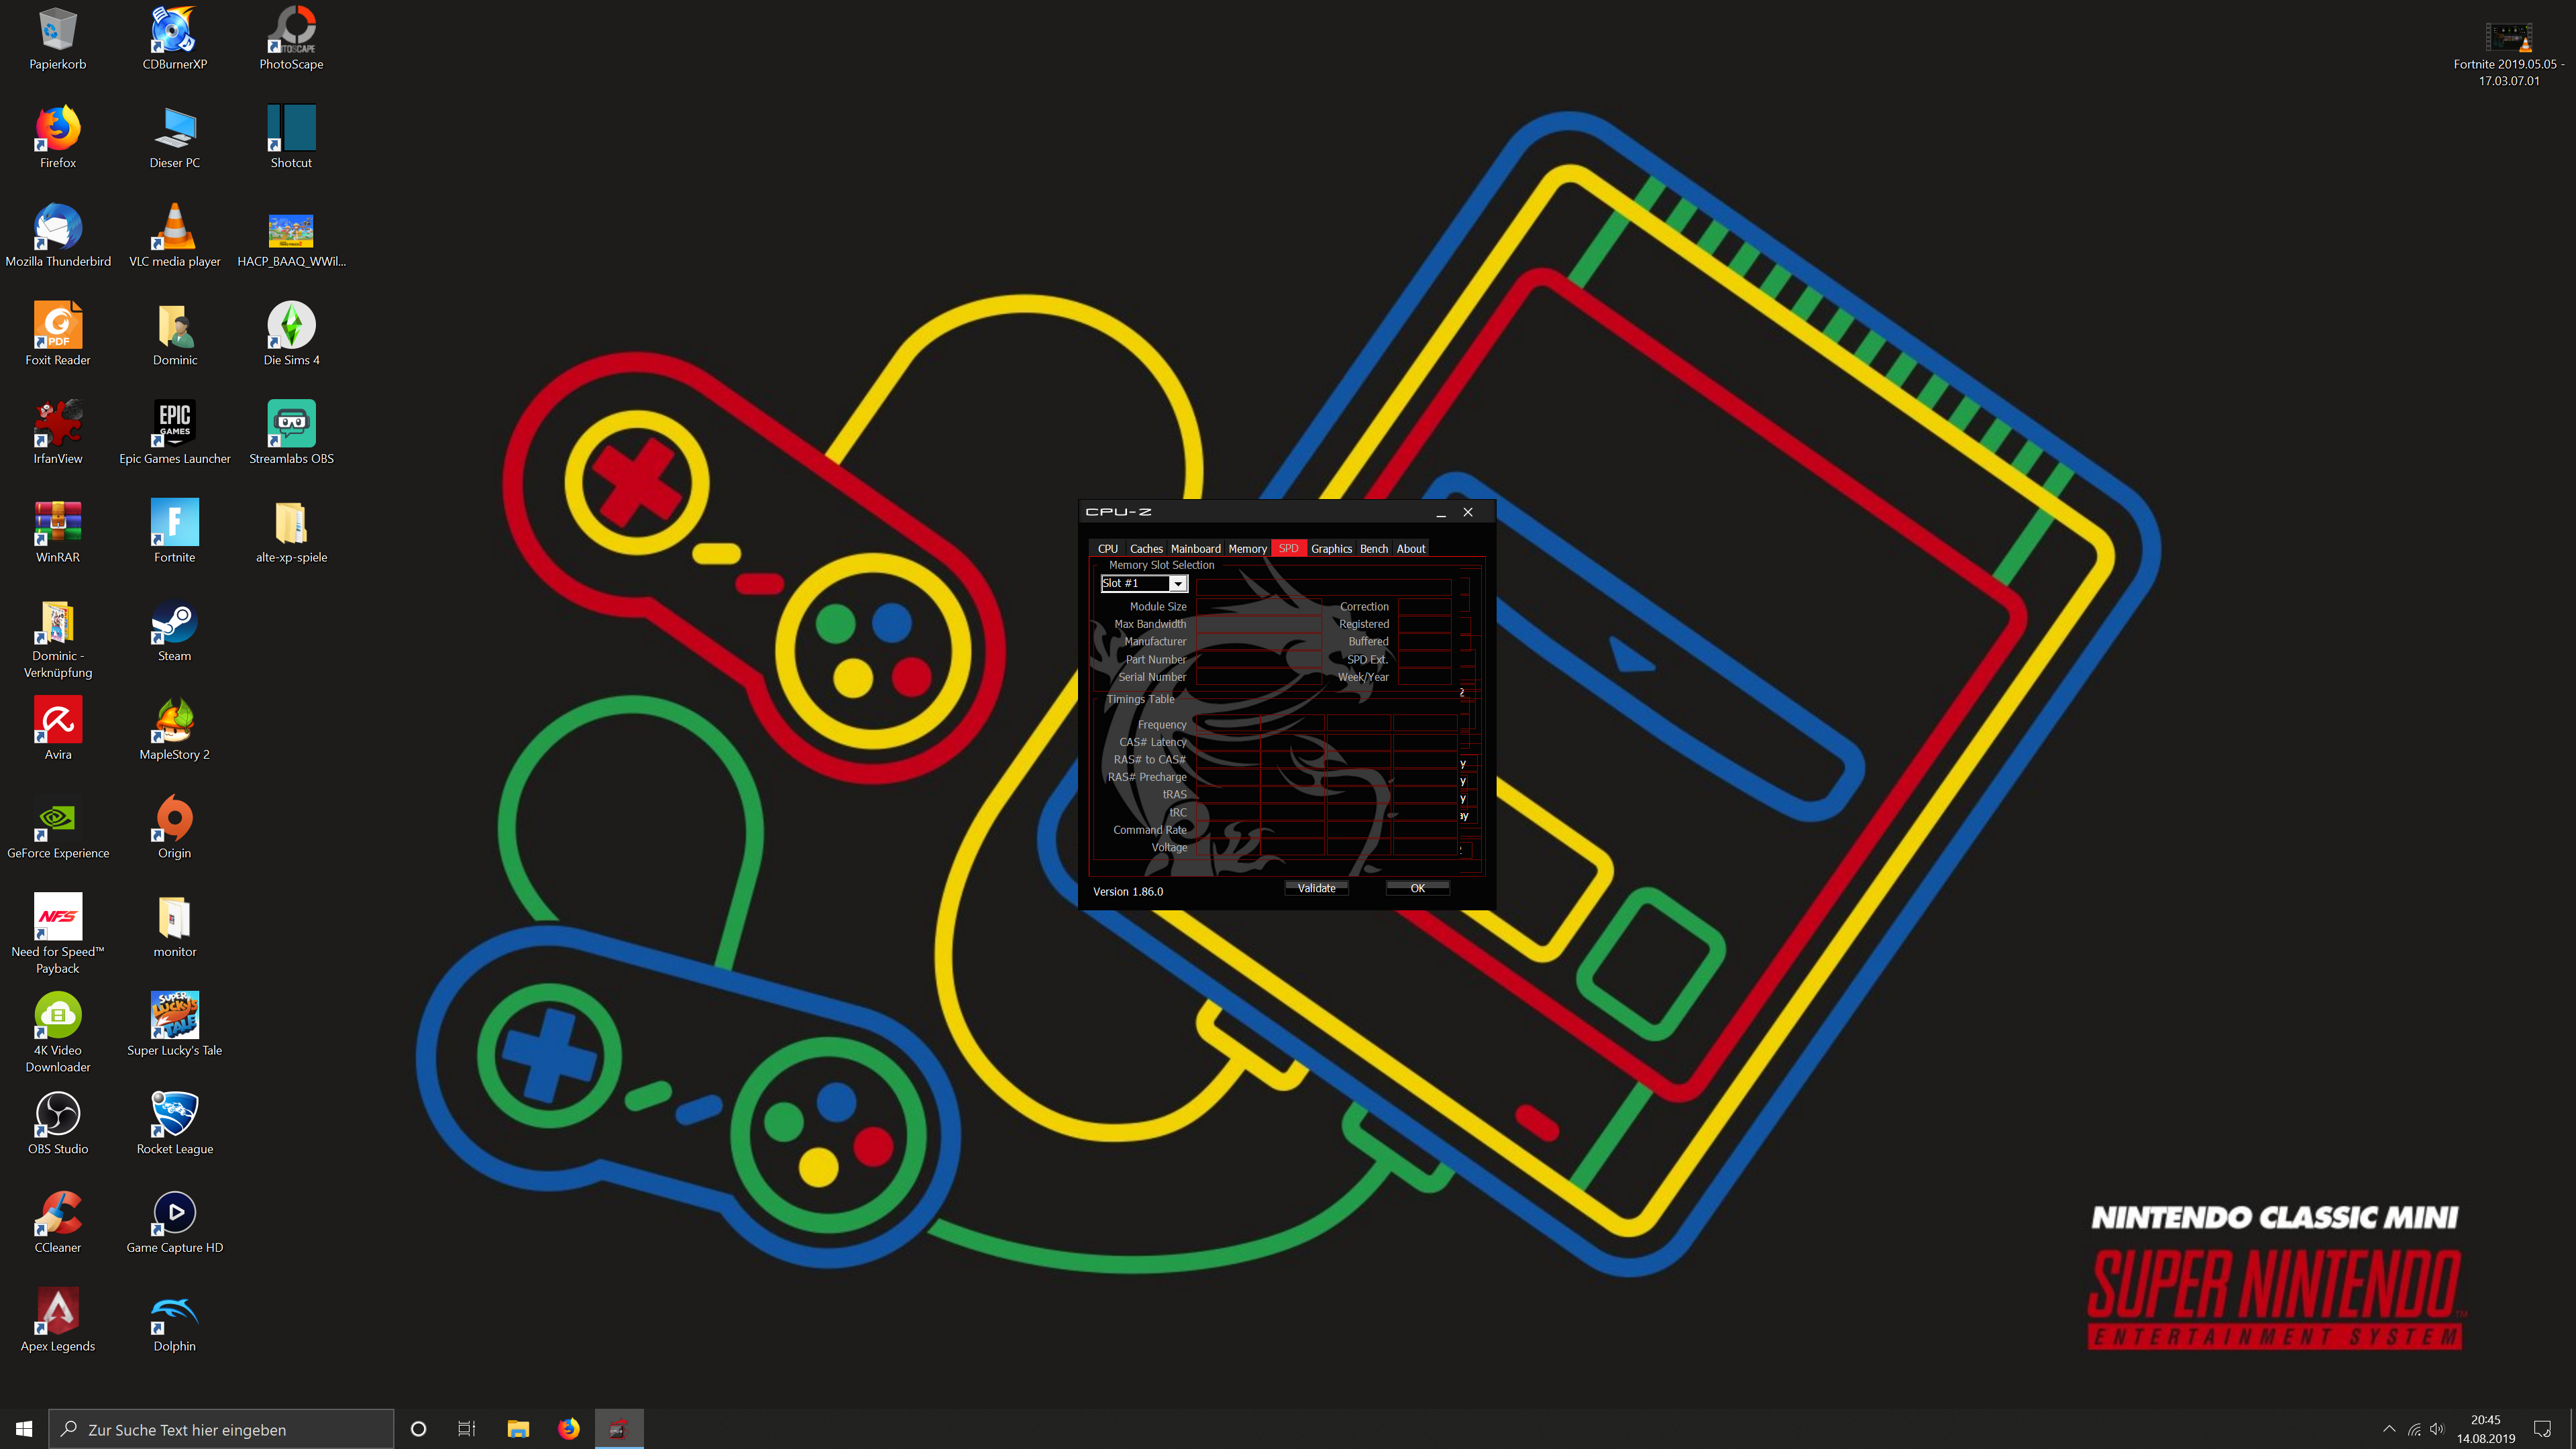Open the Bench tab in CPU-Z

click(x=1373, y=549)
